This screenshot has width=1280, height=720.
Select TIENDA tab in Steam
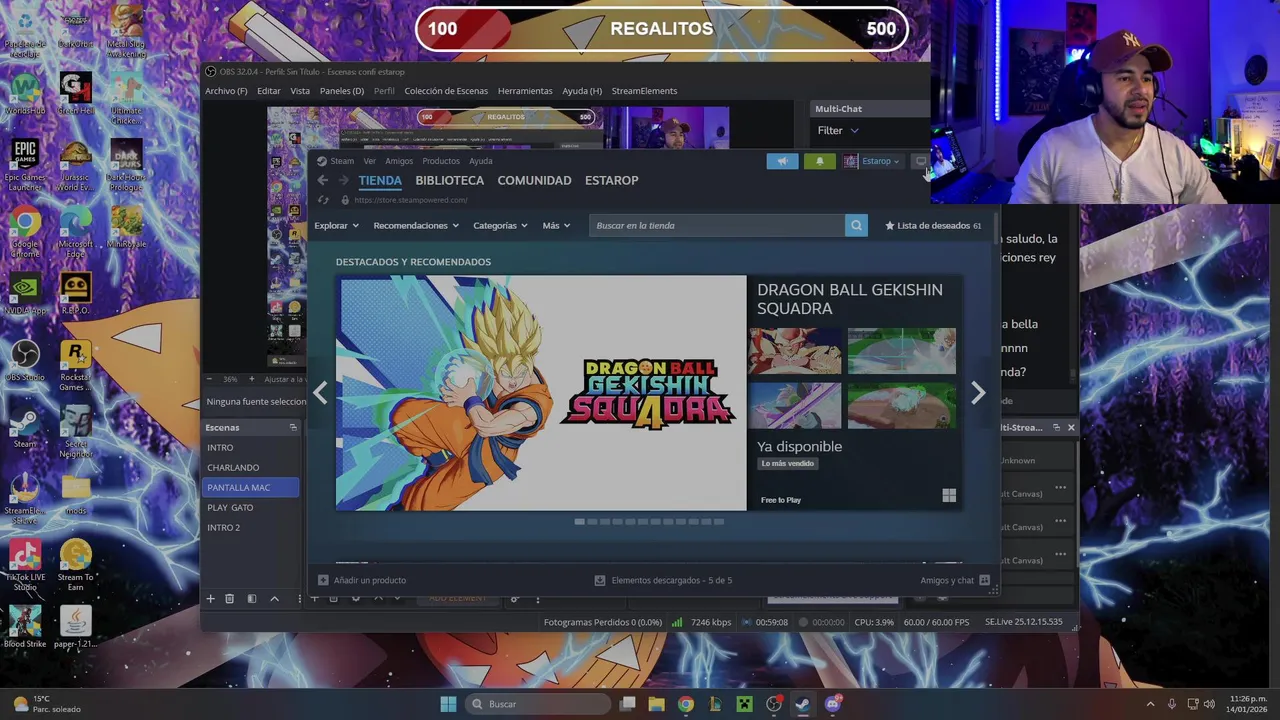pos(380,180)
